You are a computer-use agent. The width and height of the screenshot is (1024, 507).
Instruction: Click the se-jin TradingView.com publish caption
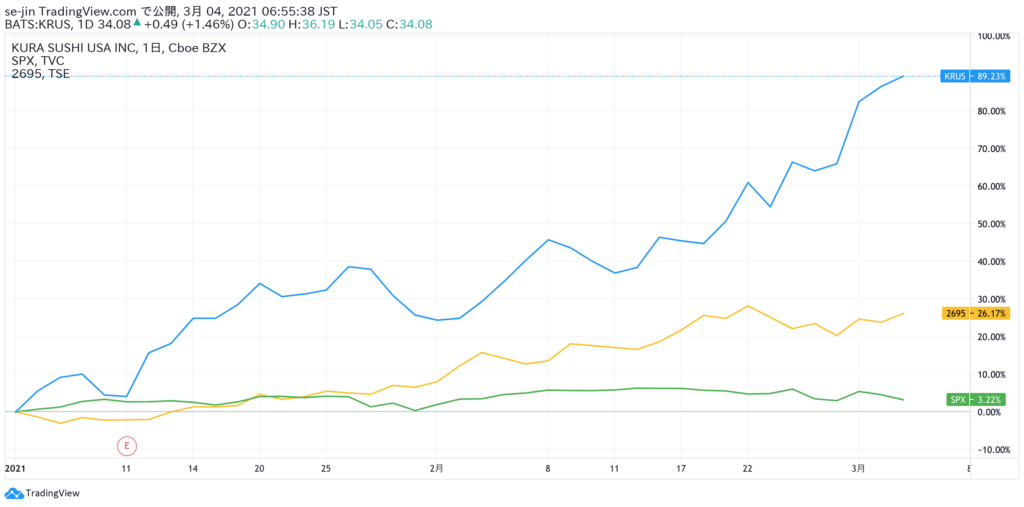172,10
